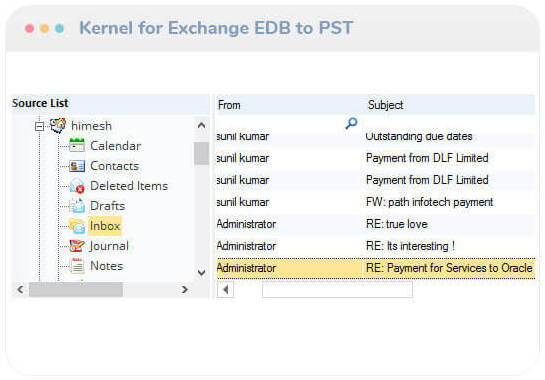Screen dimensions: 545x380
Task: Click the Deleted Items icon
Action: (x=77, y=186)
